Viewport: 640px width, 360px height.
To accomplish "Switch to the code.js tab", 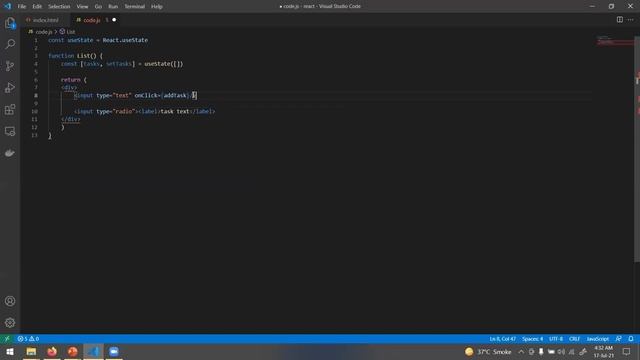I will click(92, 20).
